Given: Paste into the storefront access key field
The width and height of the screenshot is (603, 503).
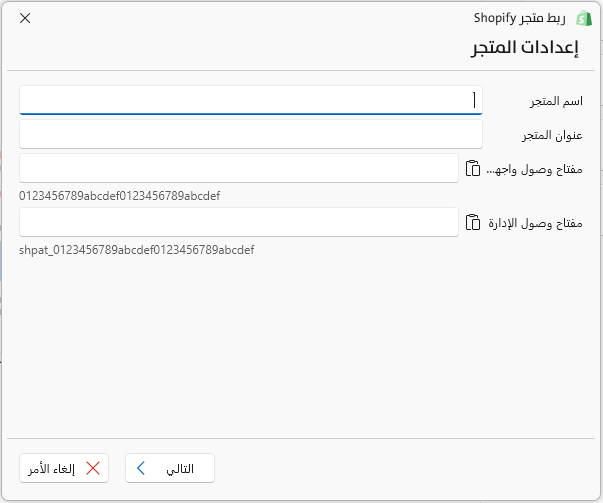Looking at the screenshot, I should click(x=473, y=168).
